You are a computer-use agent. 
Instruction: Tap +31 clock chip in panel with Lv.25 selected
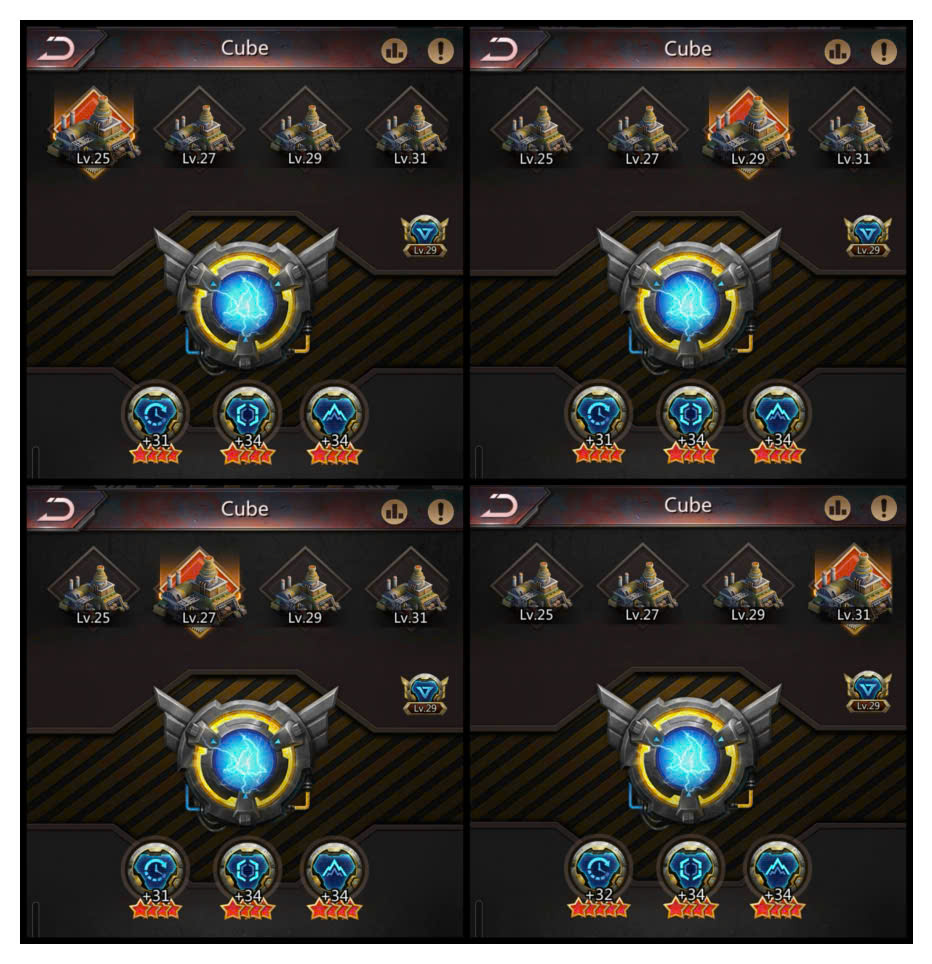click(x=156, y=421)
